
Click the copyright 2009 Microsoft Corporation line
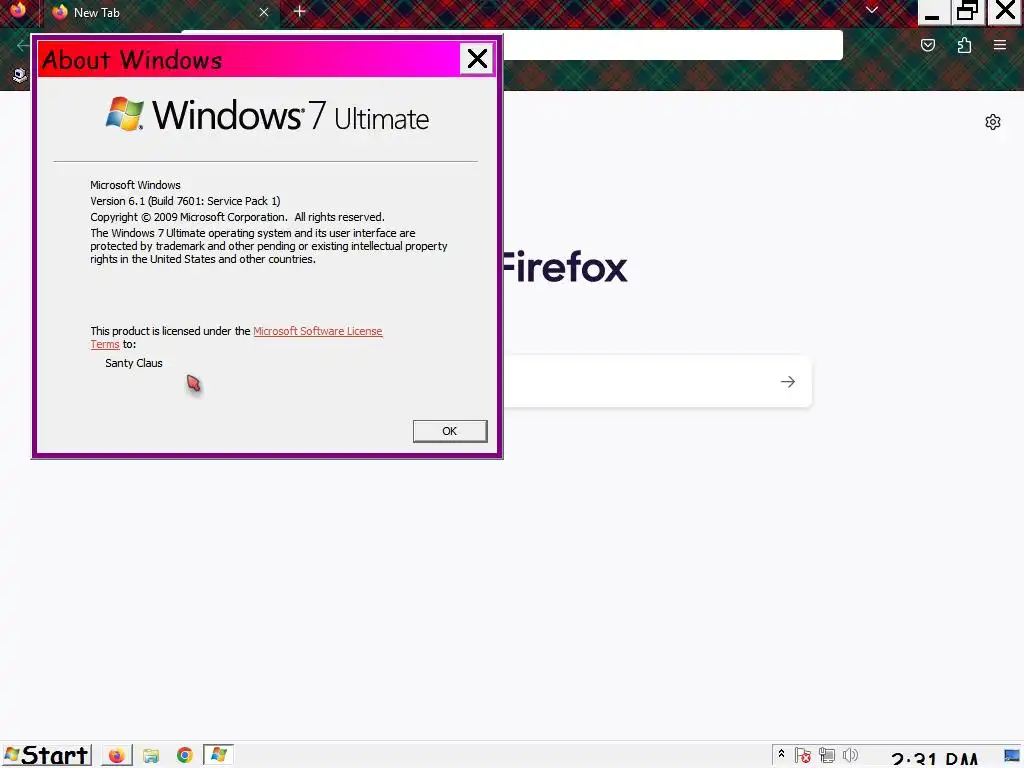pyautogui.click(x=237, y=217)
